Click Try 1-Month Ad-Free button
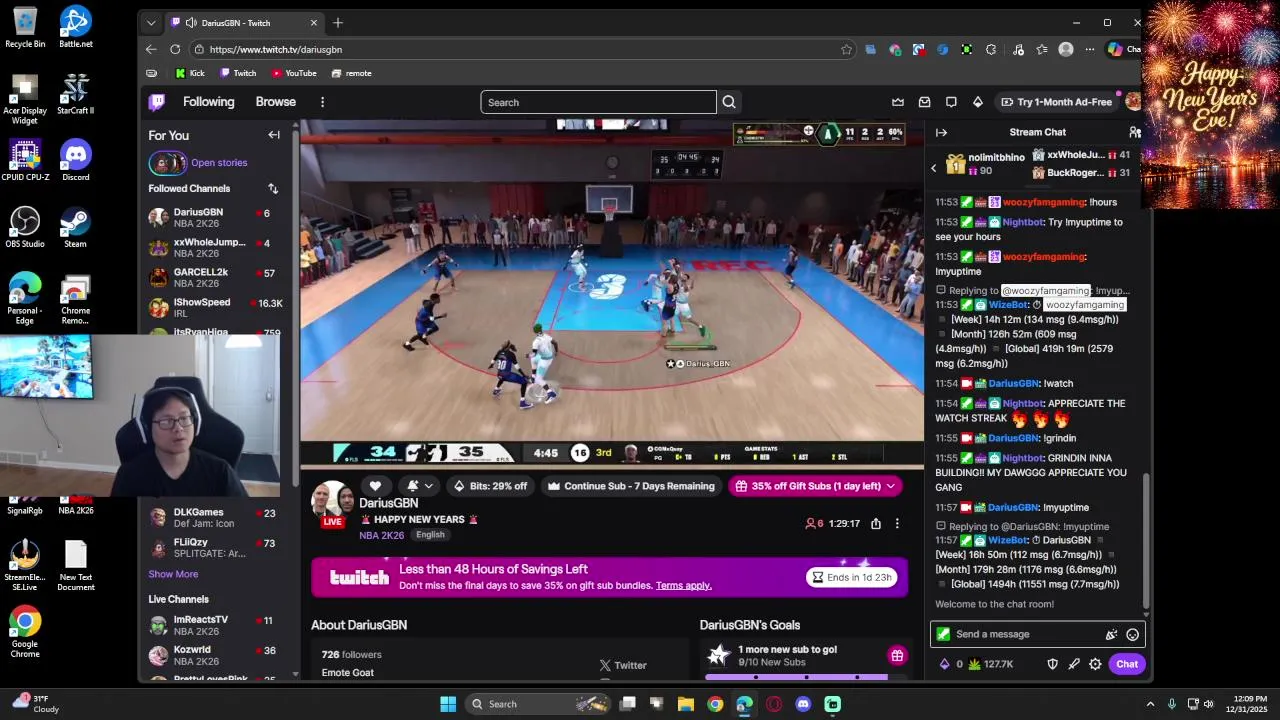1280x720 pixels. (x=1056, y=102)
